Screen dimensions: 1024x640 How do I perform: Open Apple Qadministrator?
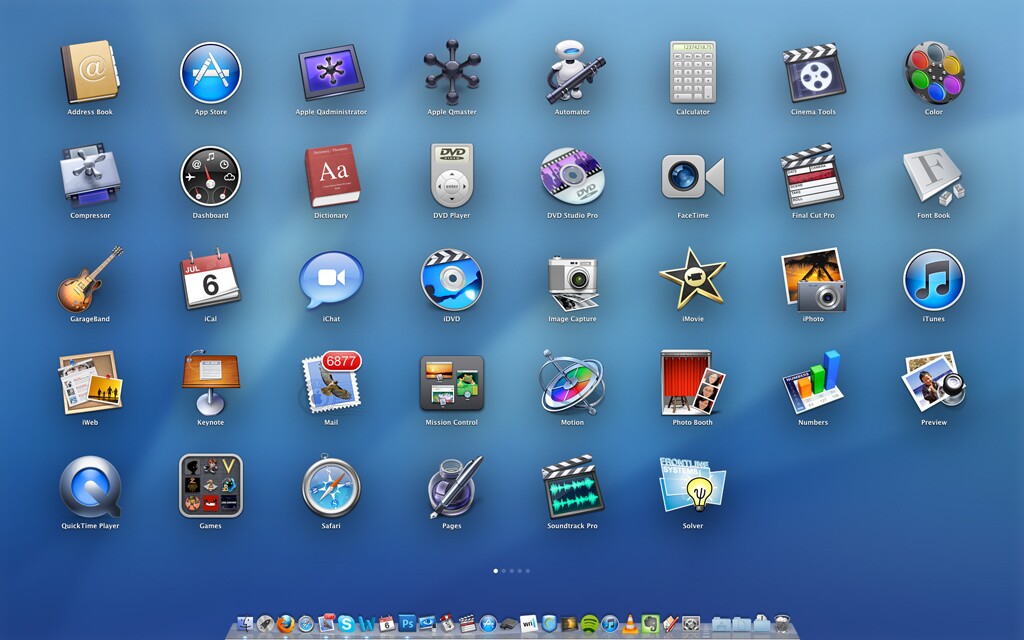(331, 72)
